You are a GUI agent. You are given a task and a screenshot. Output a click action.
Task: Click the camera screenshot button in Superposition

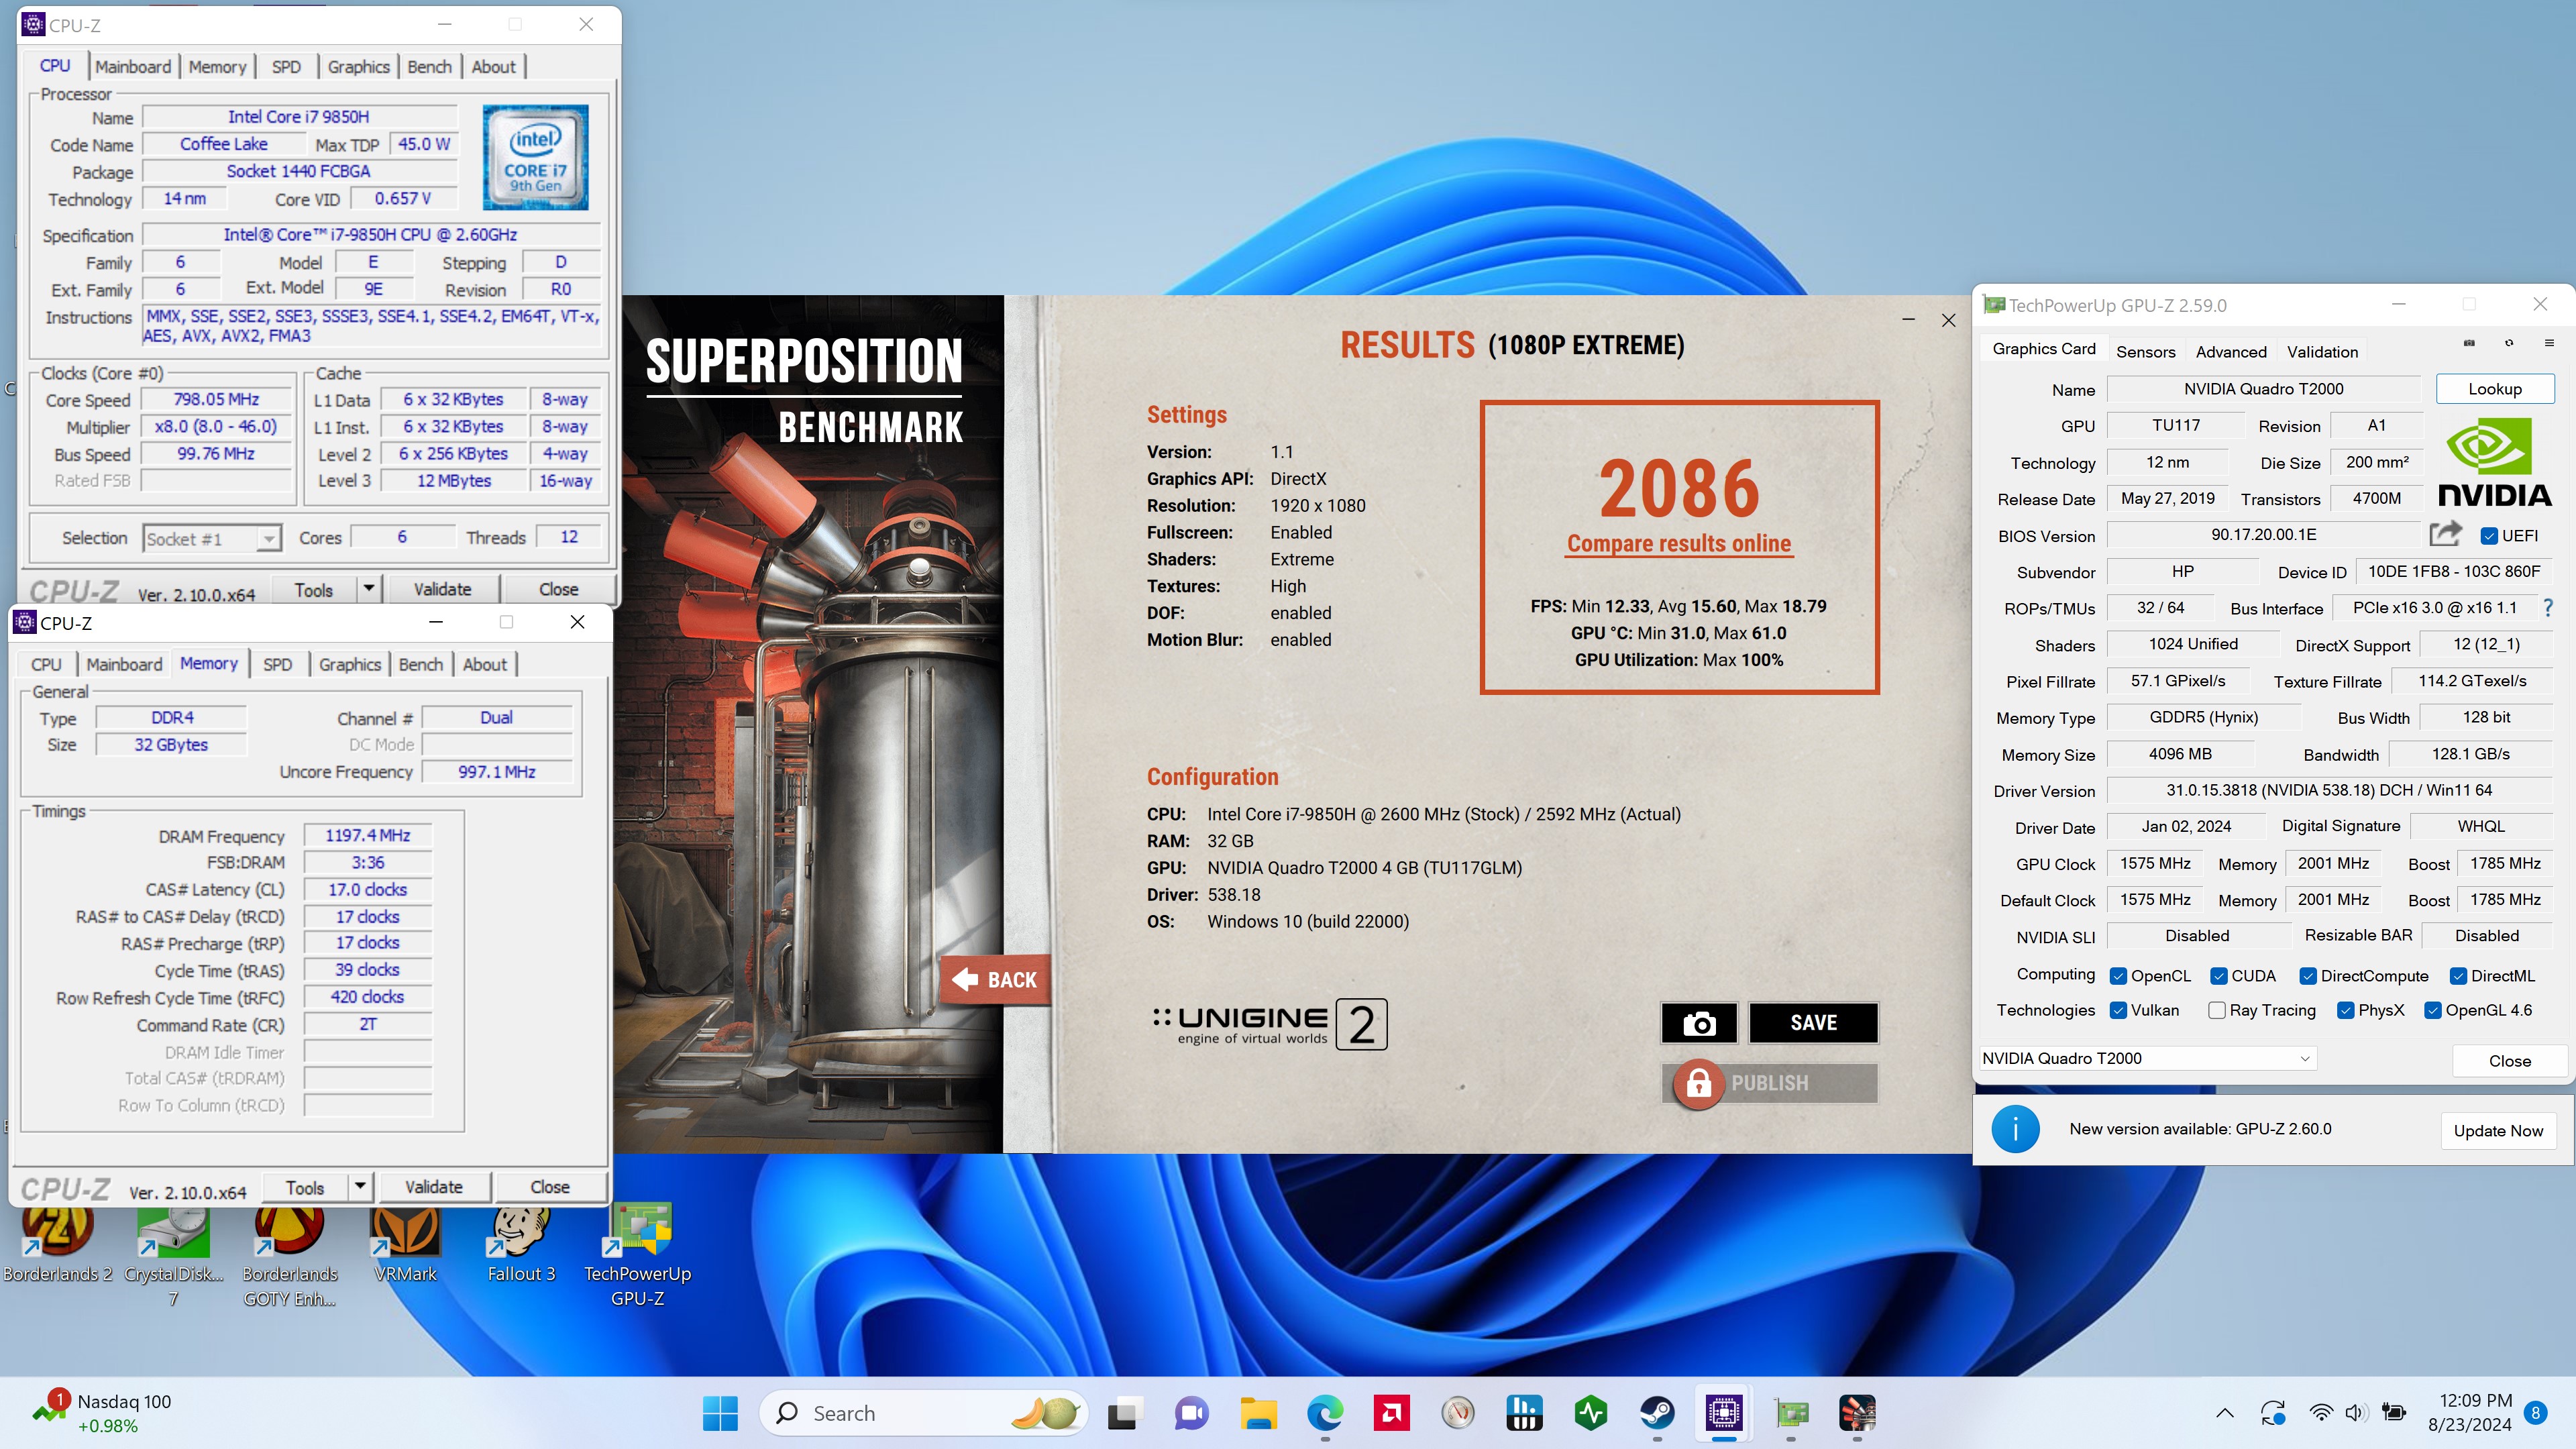click(x=1698, y=1022)
